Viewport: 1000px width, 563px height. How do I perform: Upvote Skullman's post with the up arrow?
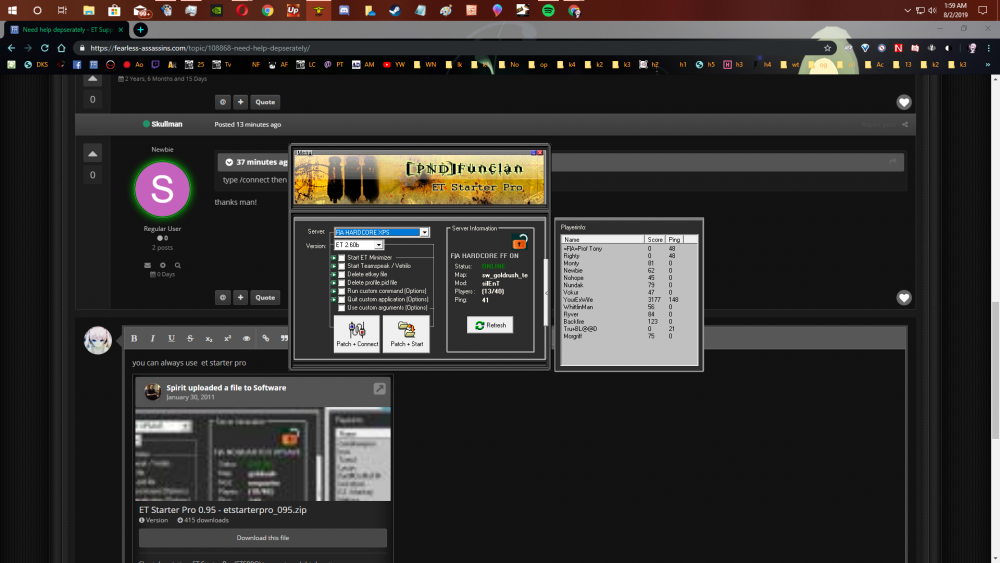(92, 154)
